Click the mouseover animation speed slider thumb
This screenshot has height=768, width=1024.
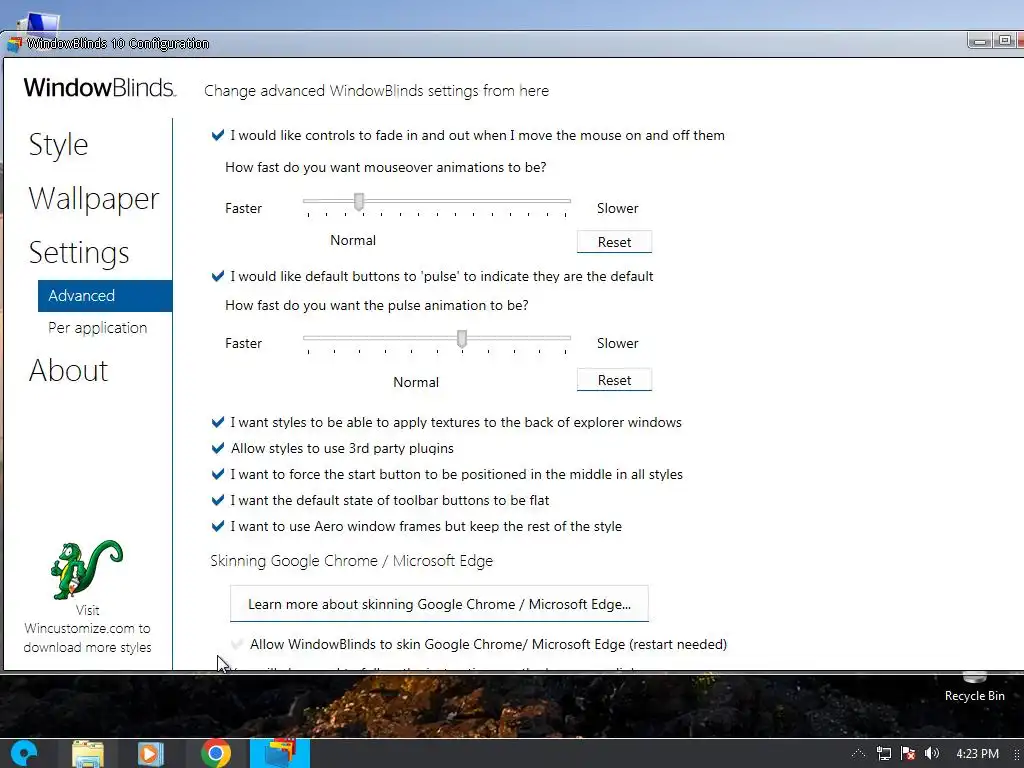click(359, 202)
